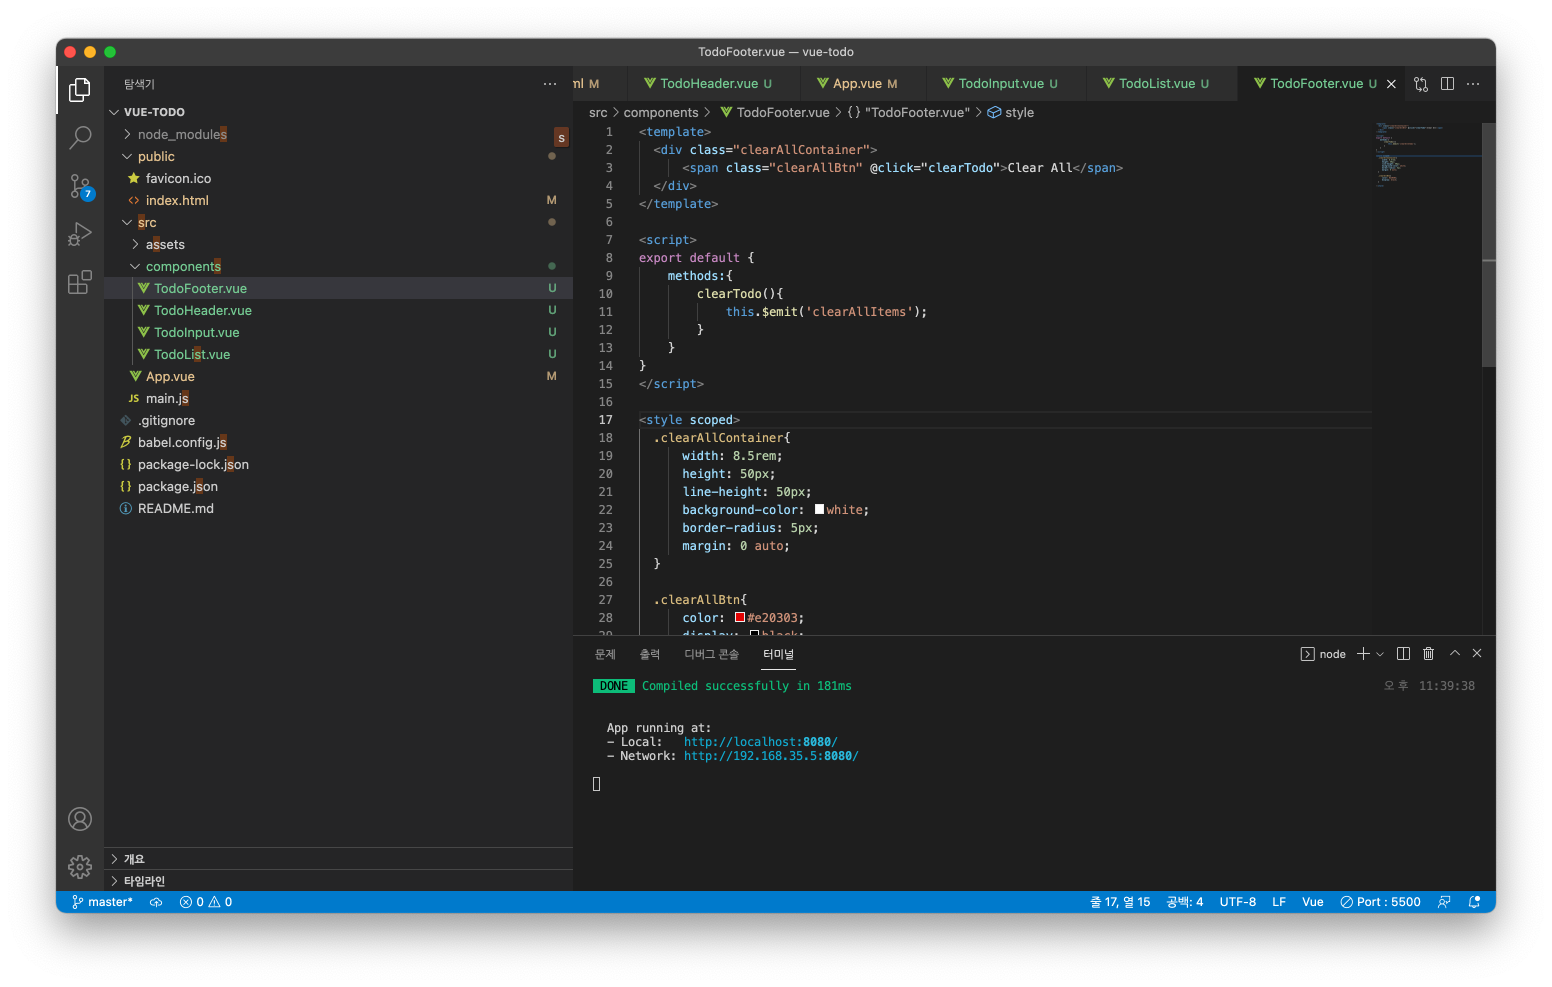The height and width of the screenshot is (987, 1552).
Task: Expand the 타임라인 timeline section
Action: (338, 881)
